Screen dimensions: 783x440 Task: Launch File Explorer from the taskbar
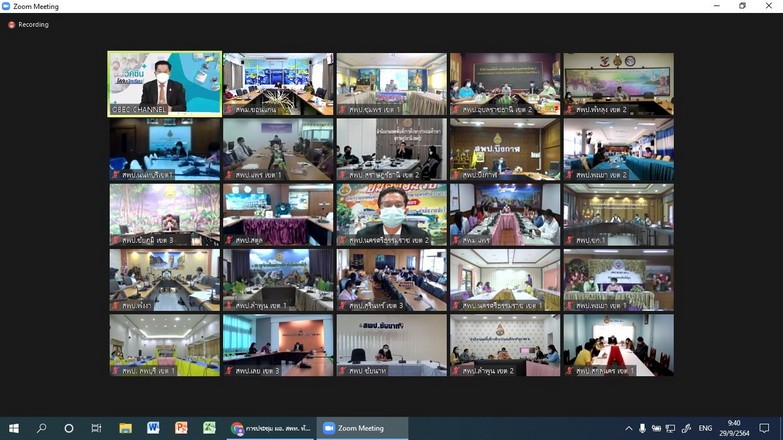click(x=125, y=428)
